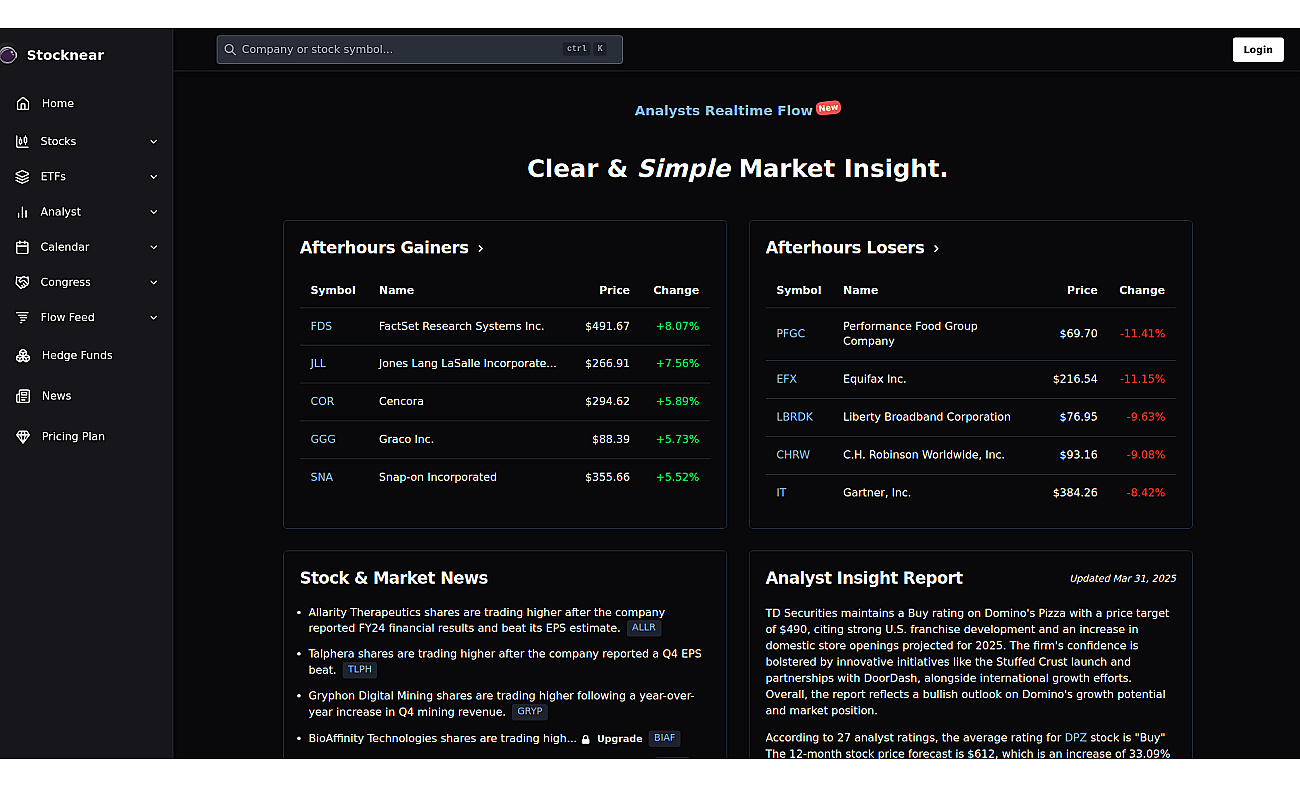Open Afterhours Gainers via its arrow
The width and height of the screenshot is (1300, 788).
tap(481, 248)
